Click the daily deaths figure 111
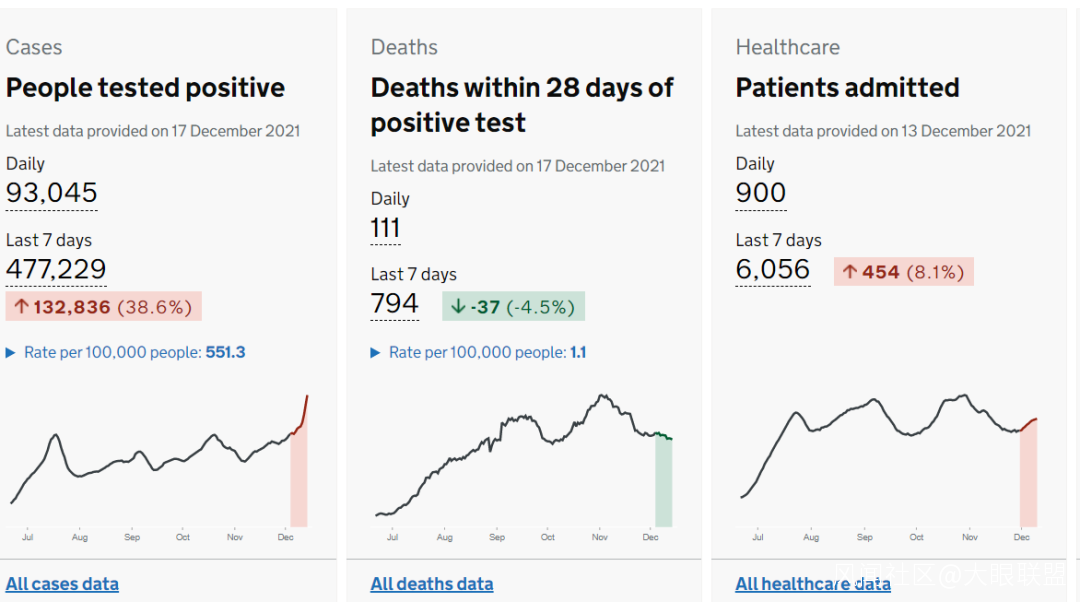The width and height of the screenshot is (1080, 602). click(x=385, y=228)
